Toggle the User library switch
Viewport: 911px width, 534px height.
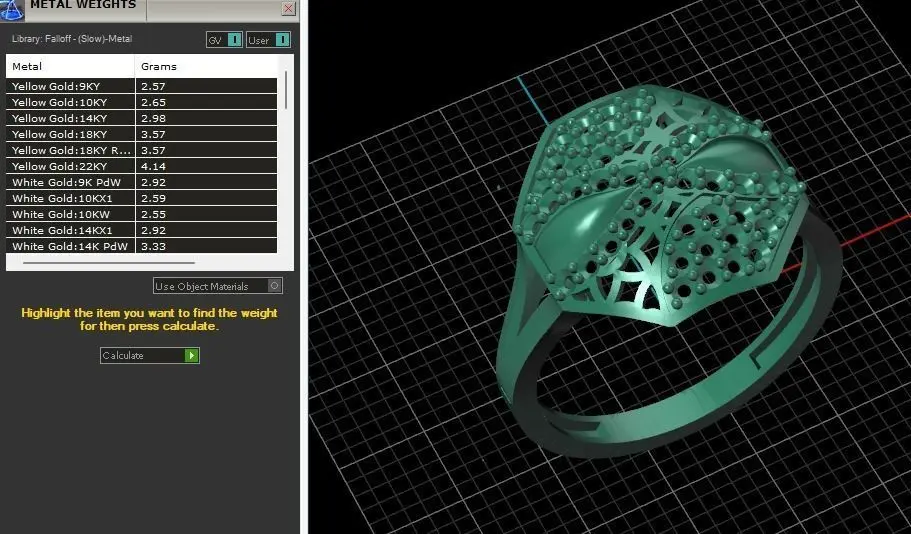coord(268,40)
